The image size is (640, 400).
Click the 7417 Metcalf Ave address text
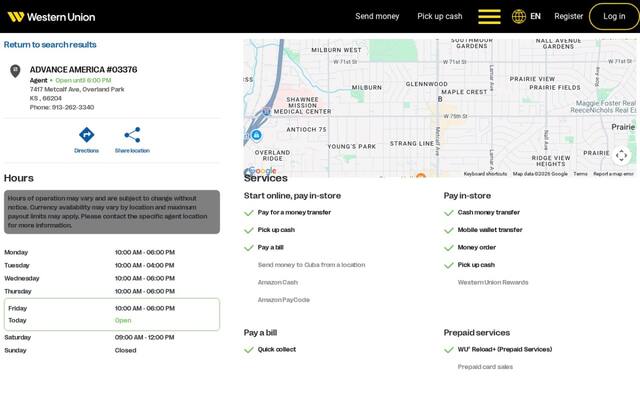pos(77,89)
